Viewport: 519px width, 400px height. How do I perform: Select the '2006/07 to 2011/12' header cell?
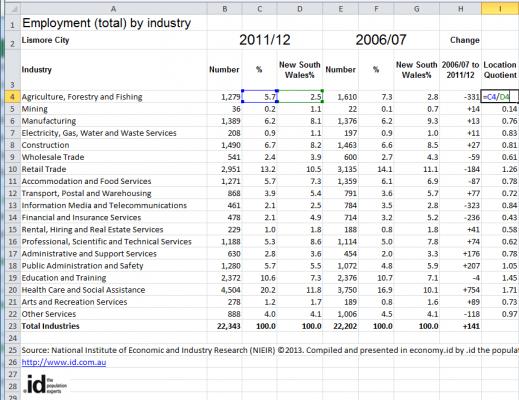pos(461,70)
